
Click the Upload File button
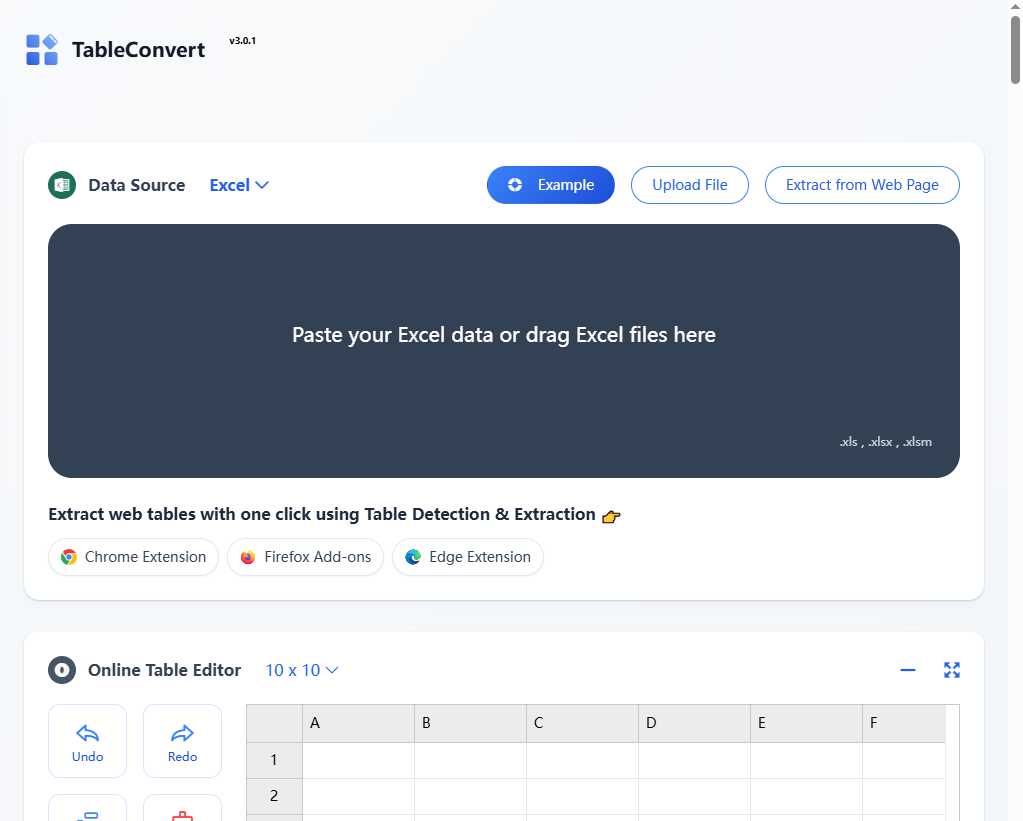[x=689, y=185]
